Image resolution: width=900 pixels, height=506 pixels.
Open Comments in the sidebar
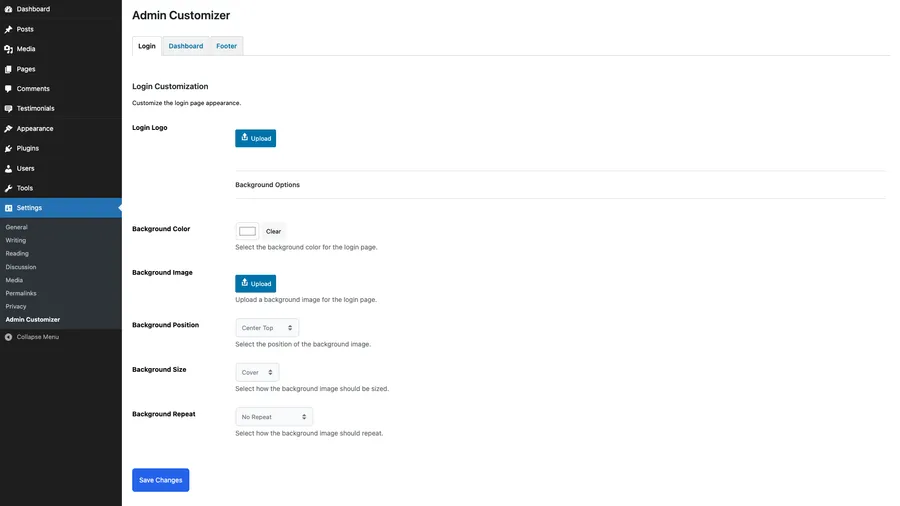click(61, 89)
